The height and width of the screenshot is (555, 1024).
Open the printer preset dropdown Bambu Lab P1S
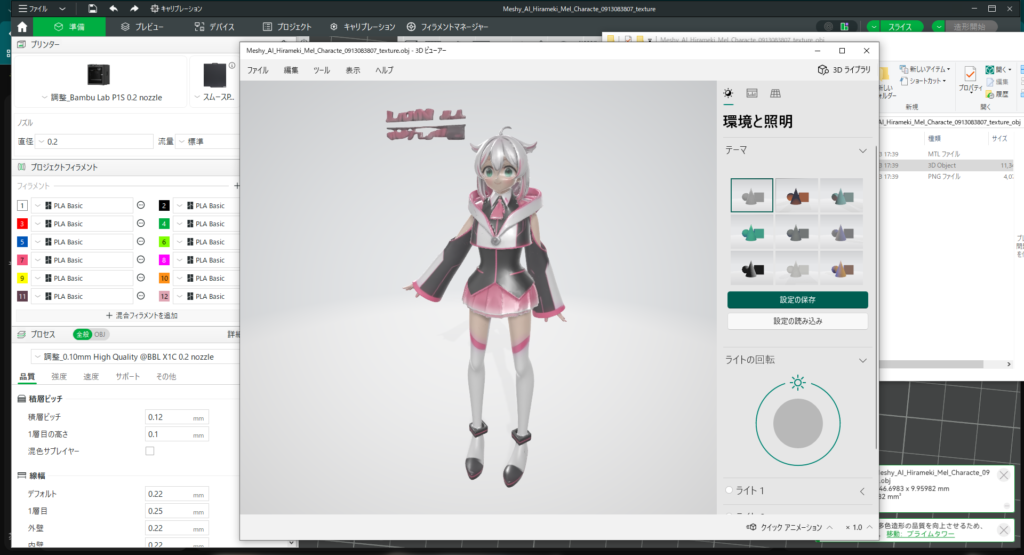[x=102, y=97]
